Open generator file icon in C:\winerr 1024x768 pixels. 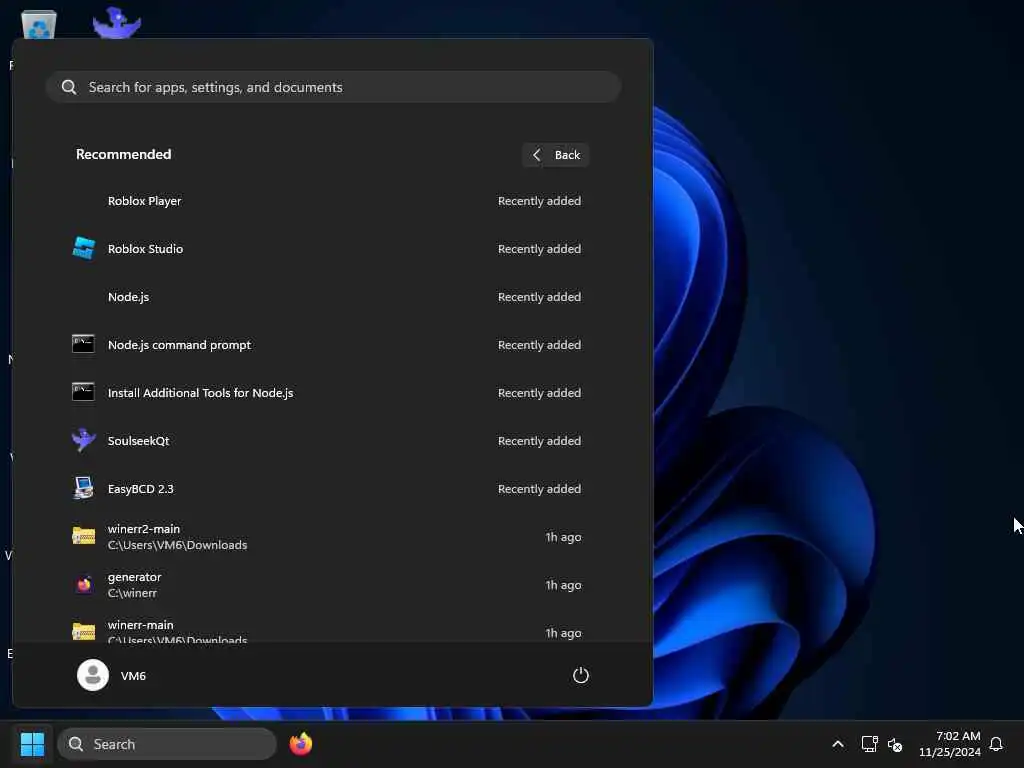(84, 584)
